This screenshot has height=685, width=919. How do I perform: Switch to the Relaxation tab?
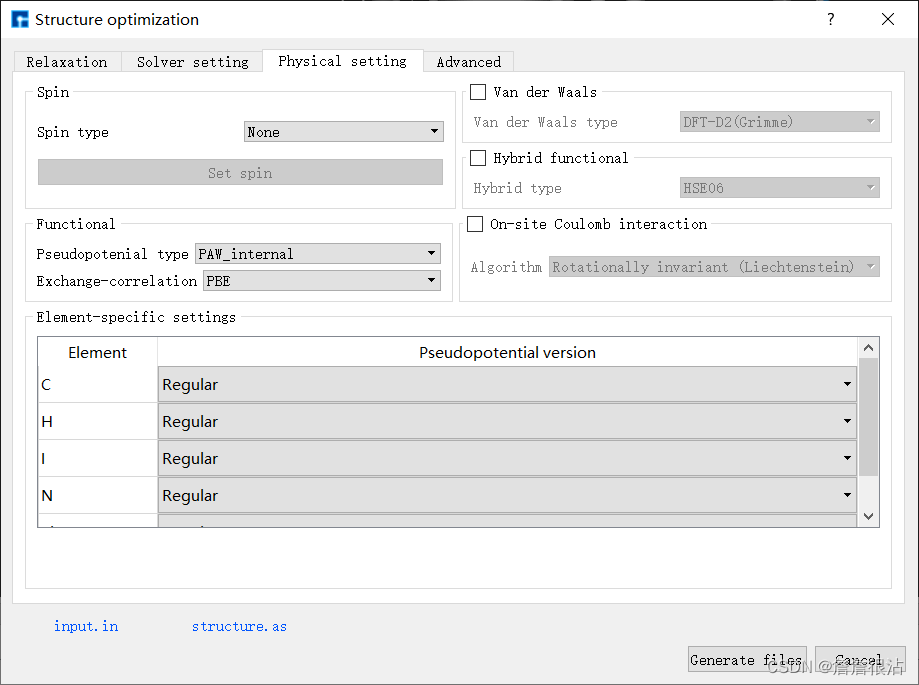[67, 62]
